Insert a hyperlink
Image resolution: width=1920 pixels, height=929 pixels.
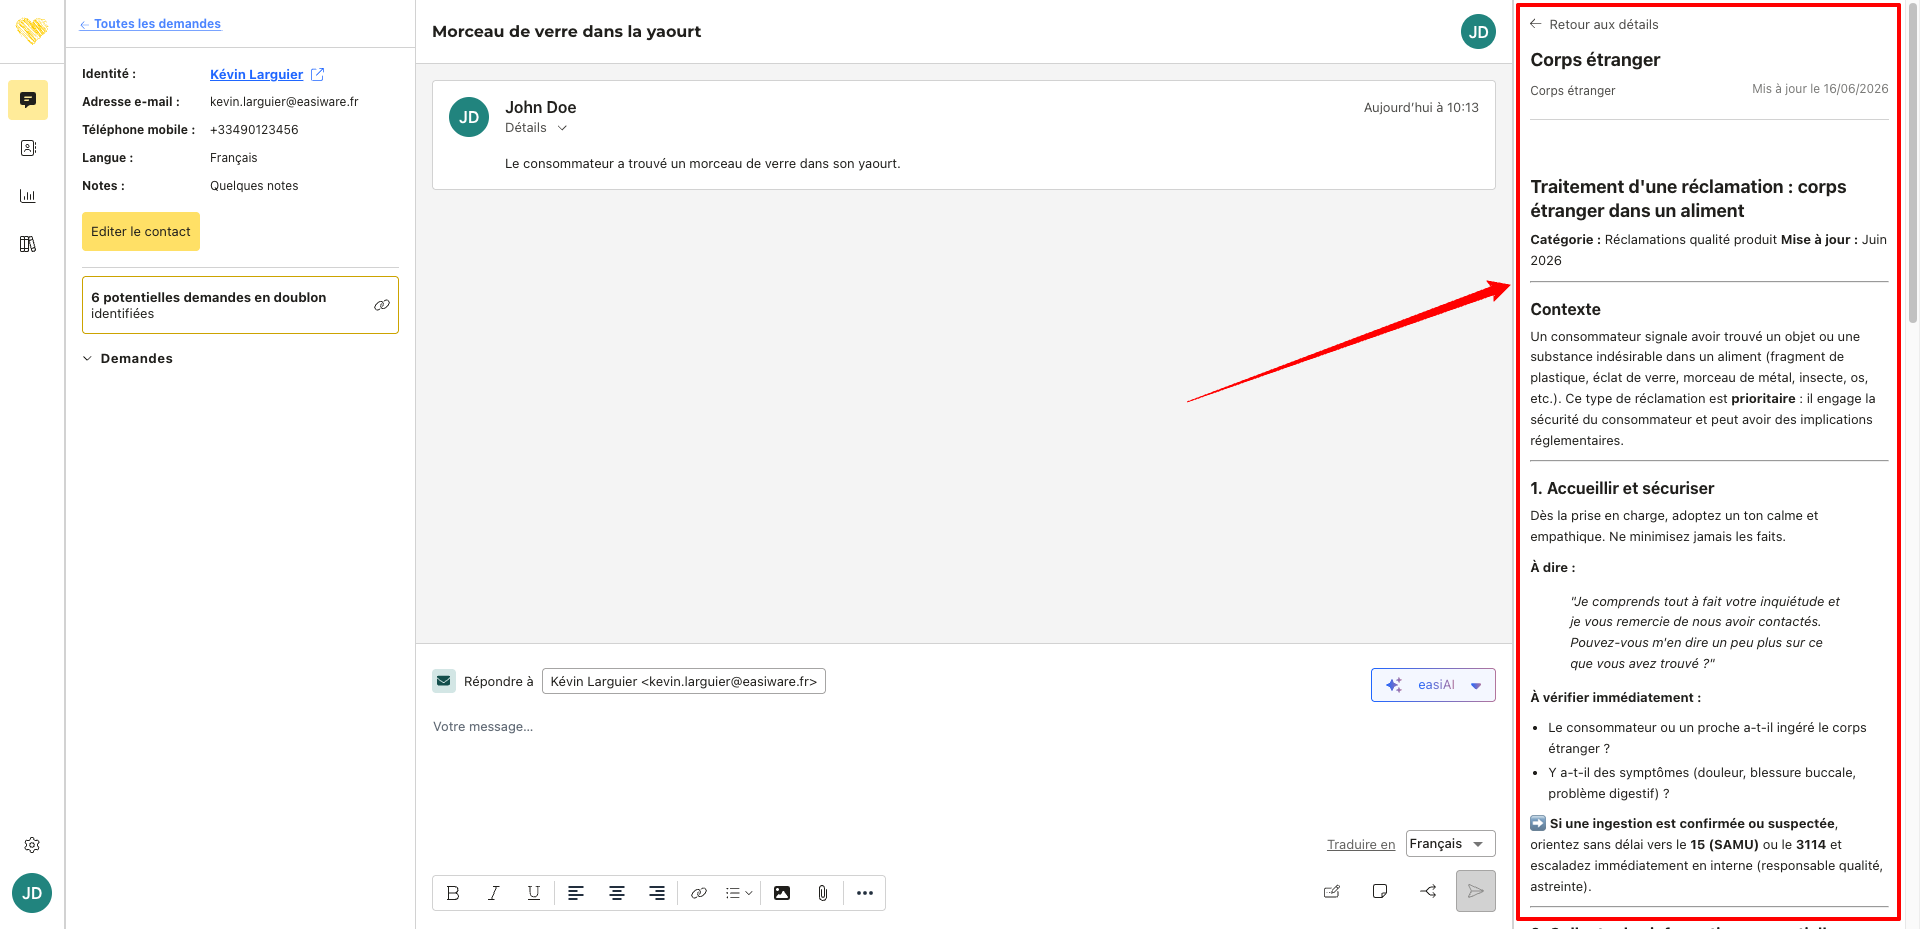tap(699, 893)
